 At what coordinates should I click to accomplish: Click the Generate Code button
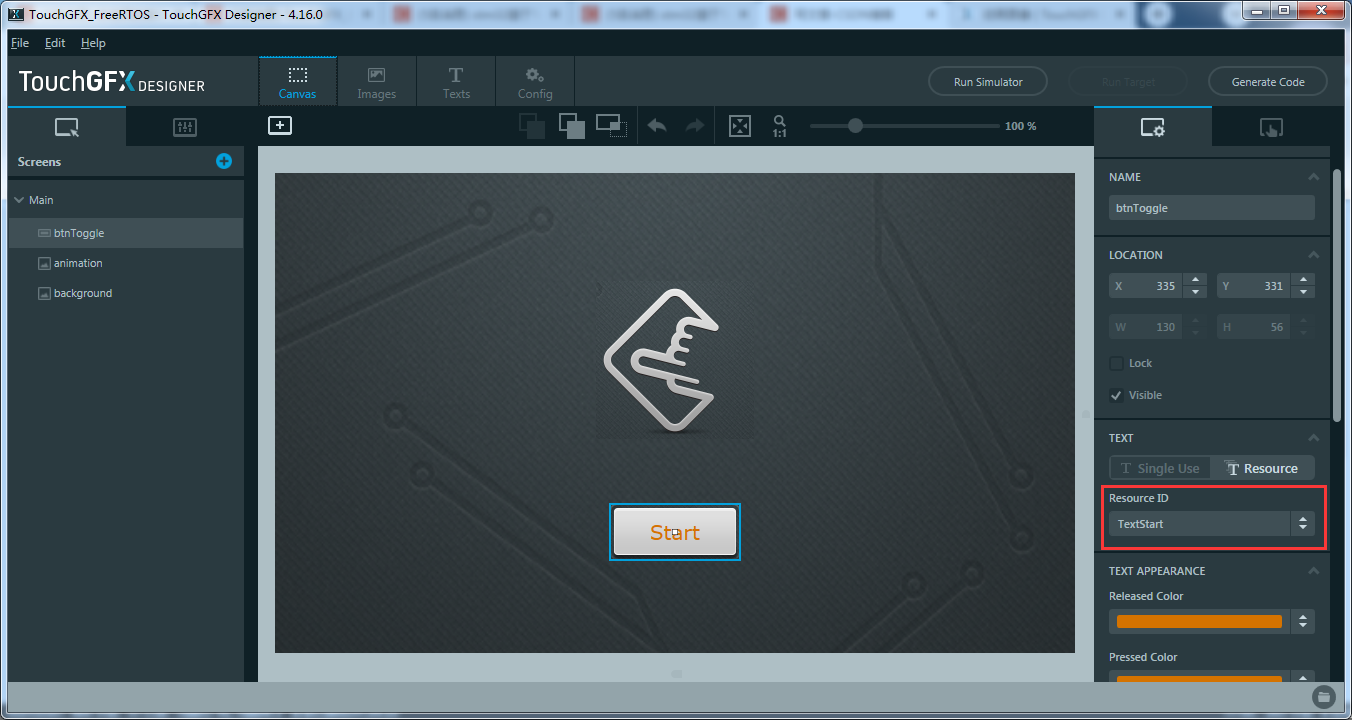coord(1268,82)
